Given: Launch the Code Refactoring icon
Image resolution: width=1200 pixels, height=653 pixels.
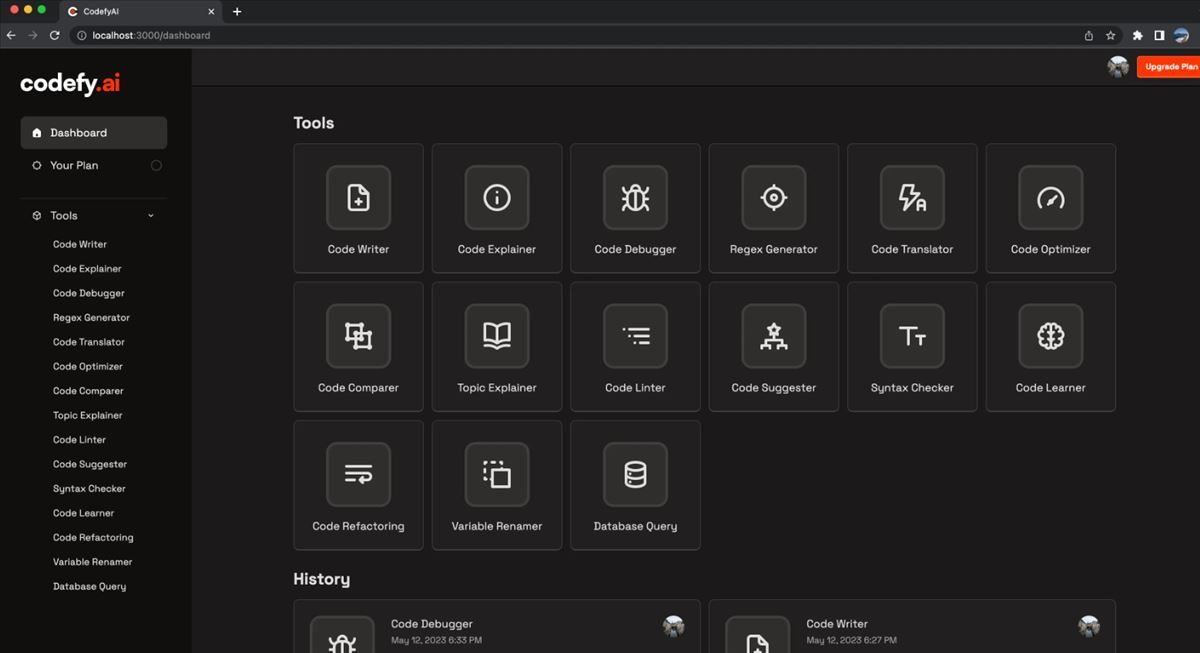Looking at the screenshot, I should pyautogui.click(x=358, y=475).
